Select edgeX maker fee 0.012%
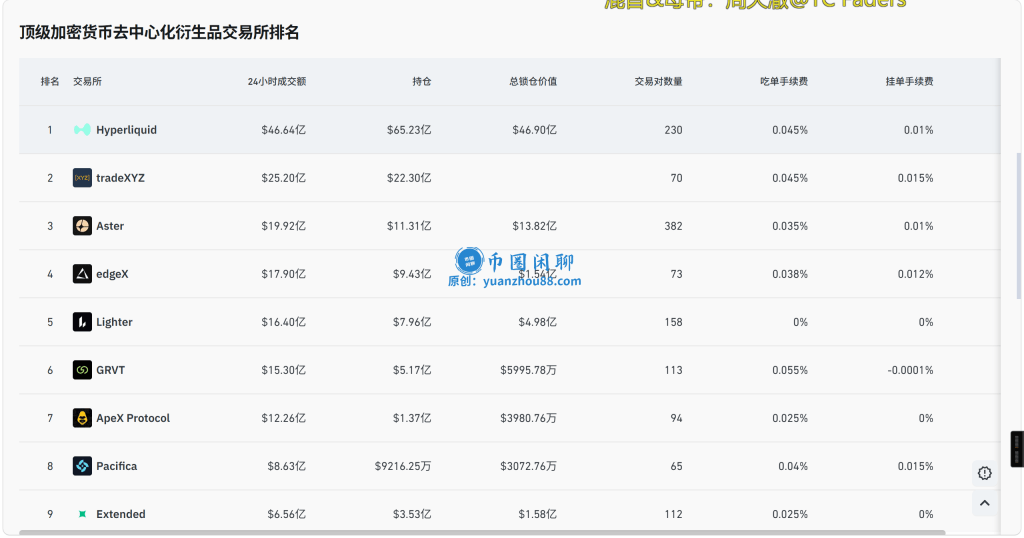The height and width of the screenshot is (538, 1024). point(915,274)
